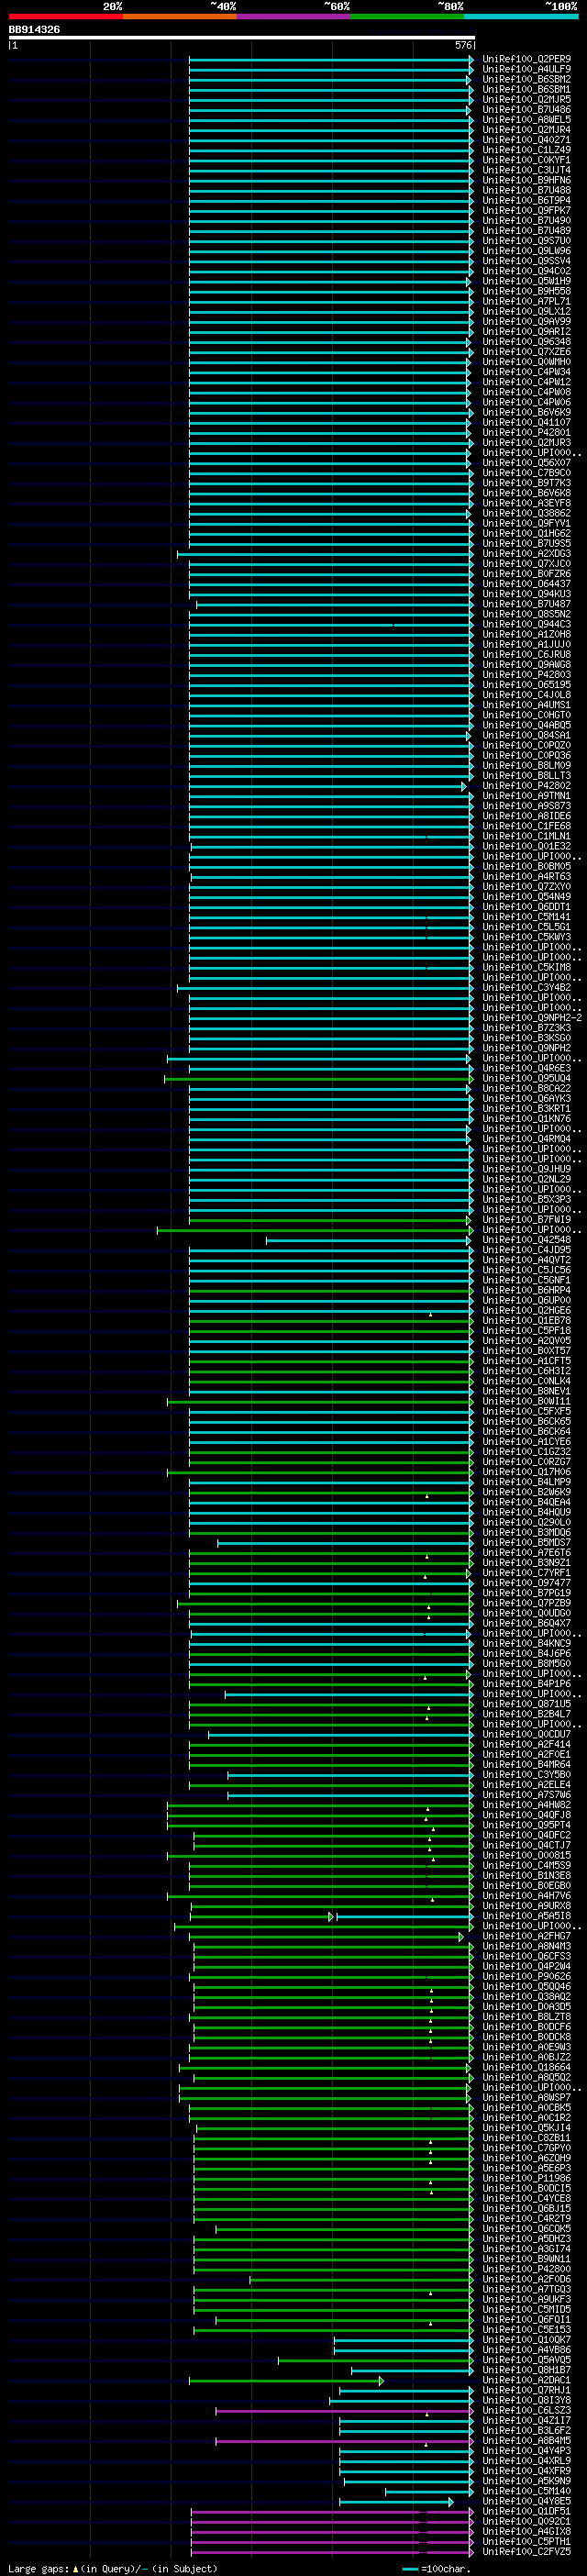Click the cyan ~100% identity legend segment
587x2576 pixels.
click(x=520, y=17)
